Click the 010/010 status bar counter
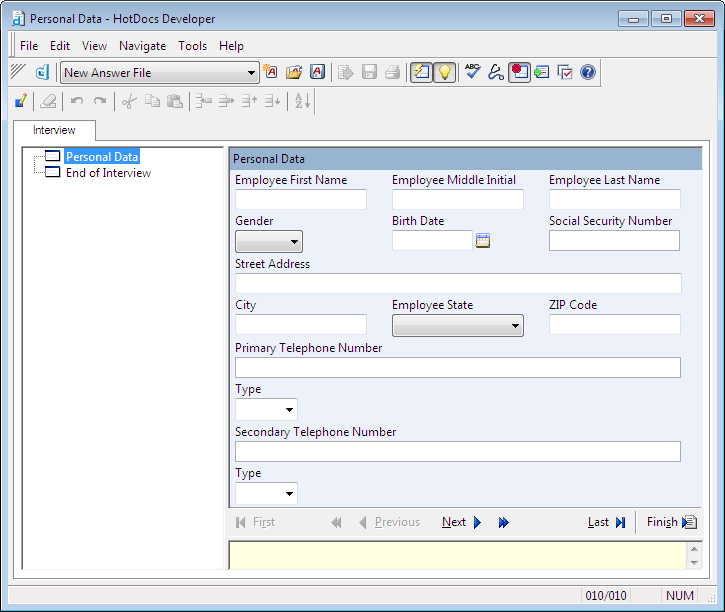Viewport: 725px width, 612px height. point(606,595)
